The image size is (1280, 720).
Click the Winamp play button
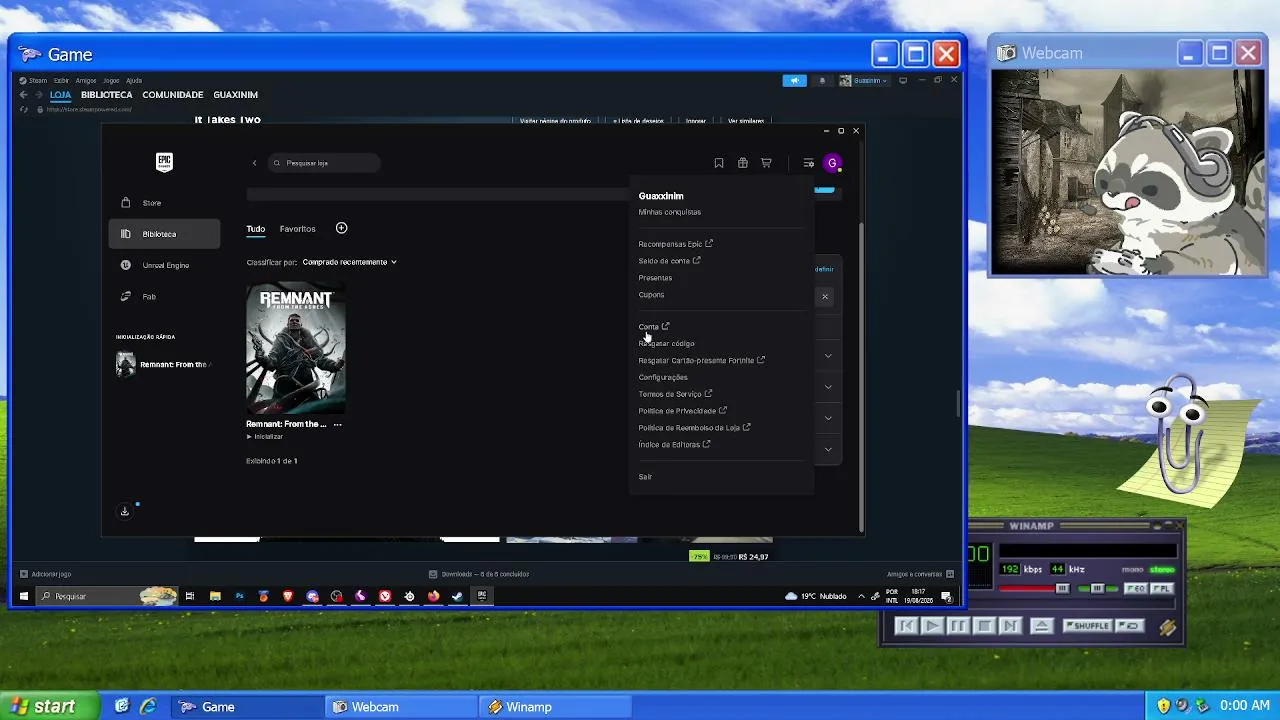(932, 626)
